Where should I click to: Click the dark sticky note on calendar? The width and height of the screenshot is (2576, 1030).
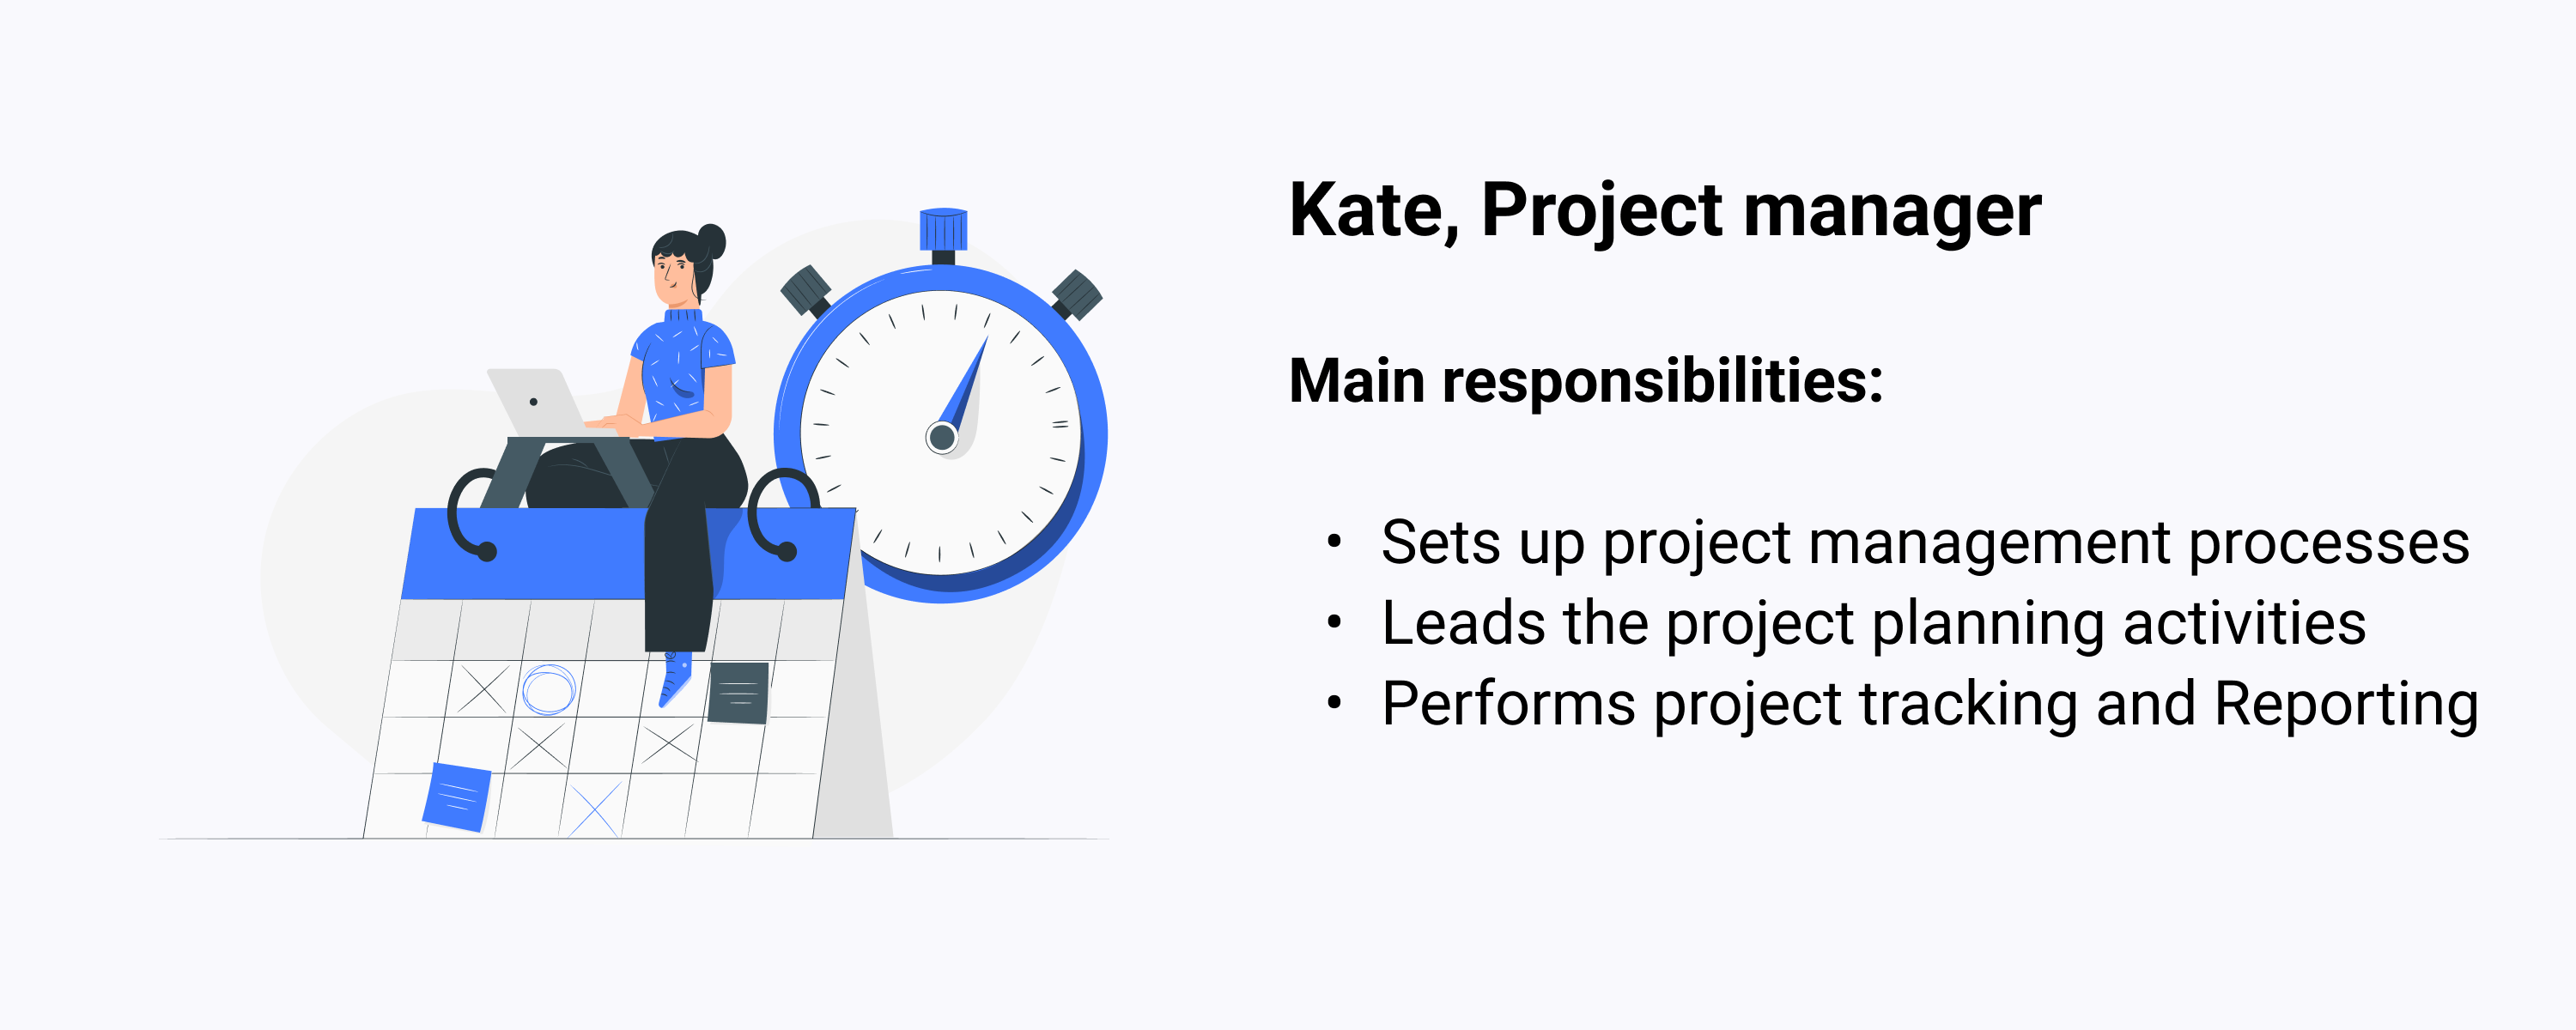click(x=738, y=692)
